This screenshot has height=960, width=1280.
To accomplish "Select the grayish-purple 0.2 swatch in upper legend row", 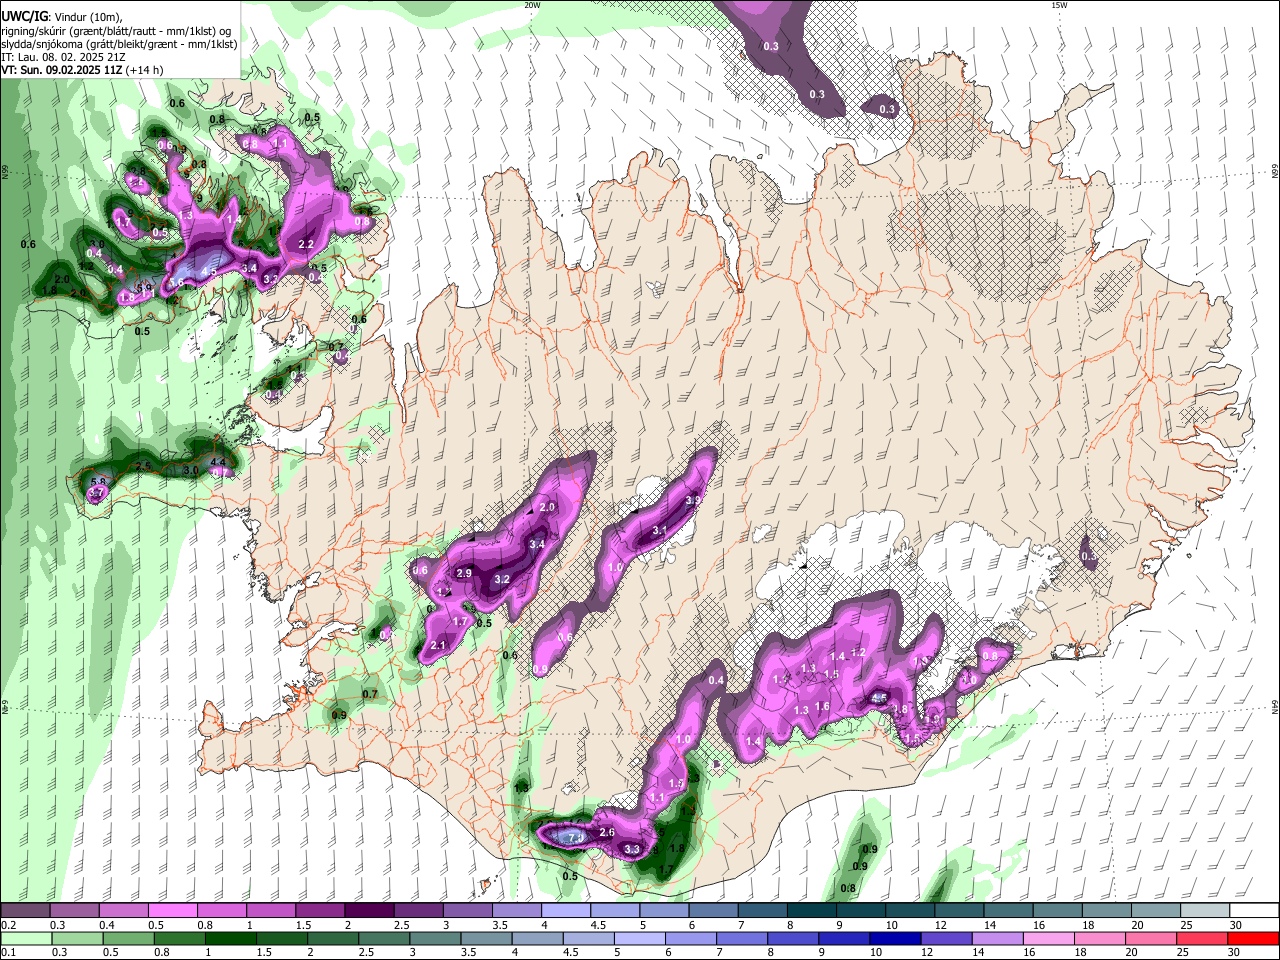I will click(24, 911).
